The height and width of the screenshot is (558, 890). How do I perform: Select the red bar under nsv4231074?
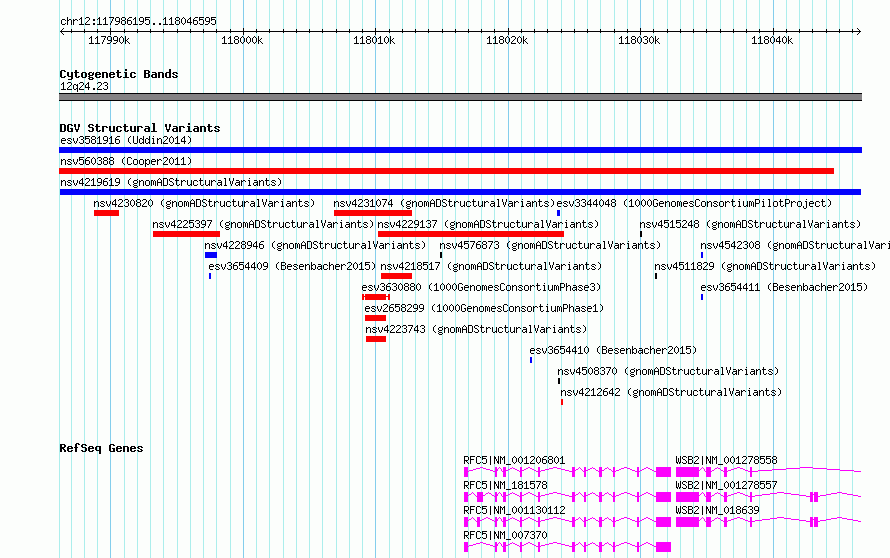click(373, 213)
